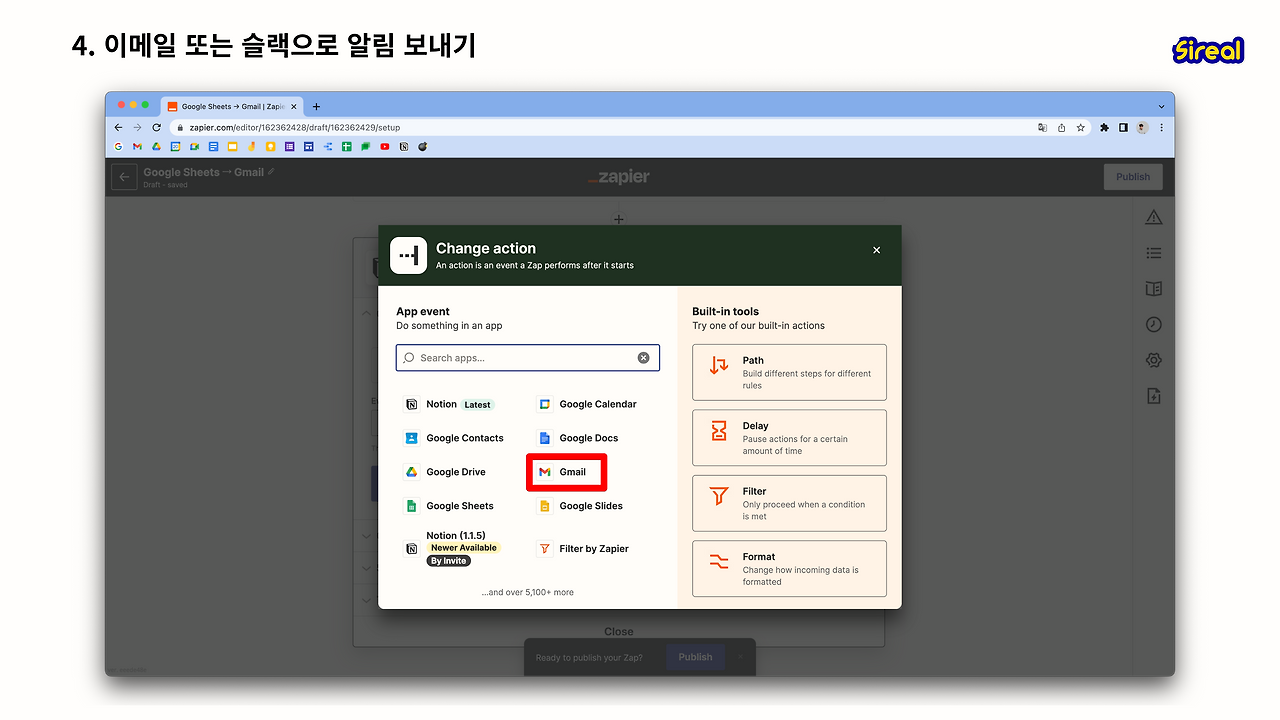Choose the Filter built-in tool
The height and width of the screenshot is (720, 1280).
click(x=789, y=503)
